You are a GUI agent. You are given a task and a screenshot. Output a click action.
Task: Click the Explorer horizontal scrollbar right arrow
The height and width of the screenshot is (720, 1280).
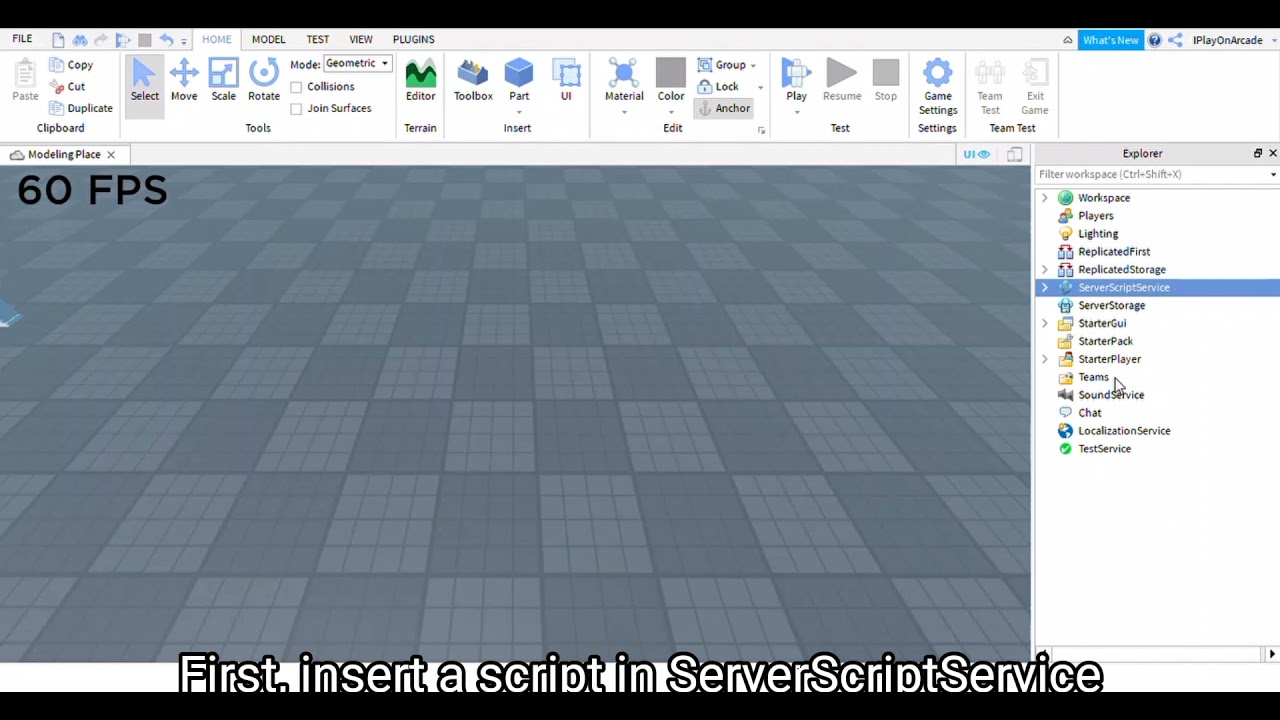1272,654
